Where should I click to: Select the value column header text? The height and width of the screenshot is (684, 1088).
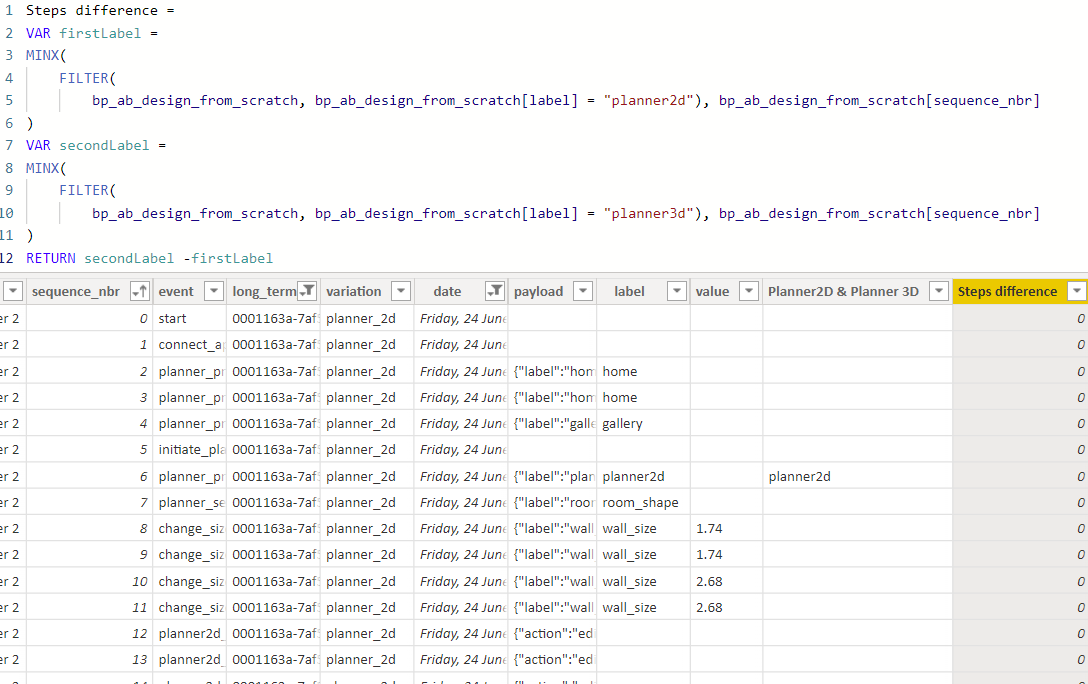coord(713,291)
